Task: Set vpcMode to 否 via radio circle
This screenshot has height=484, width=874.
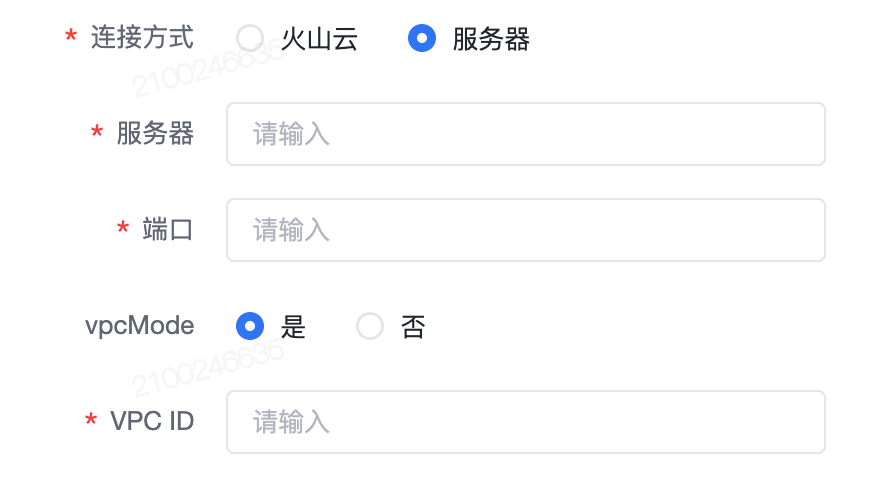Action: 370,326
